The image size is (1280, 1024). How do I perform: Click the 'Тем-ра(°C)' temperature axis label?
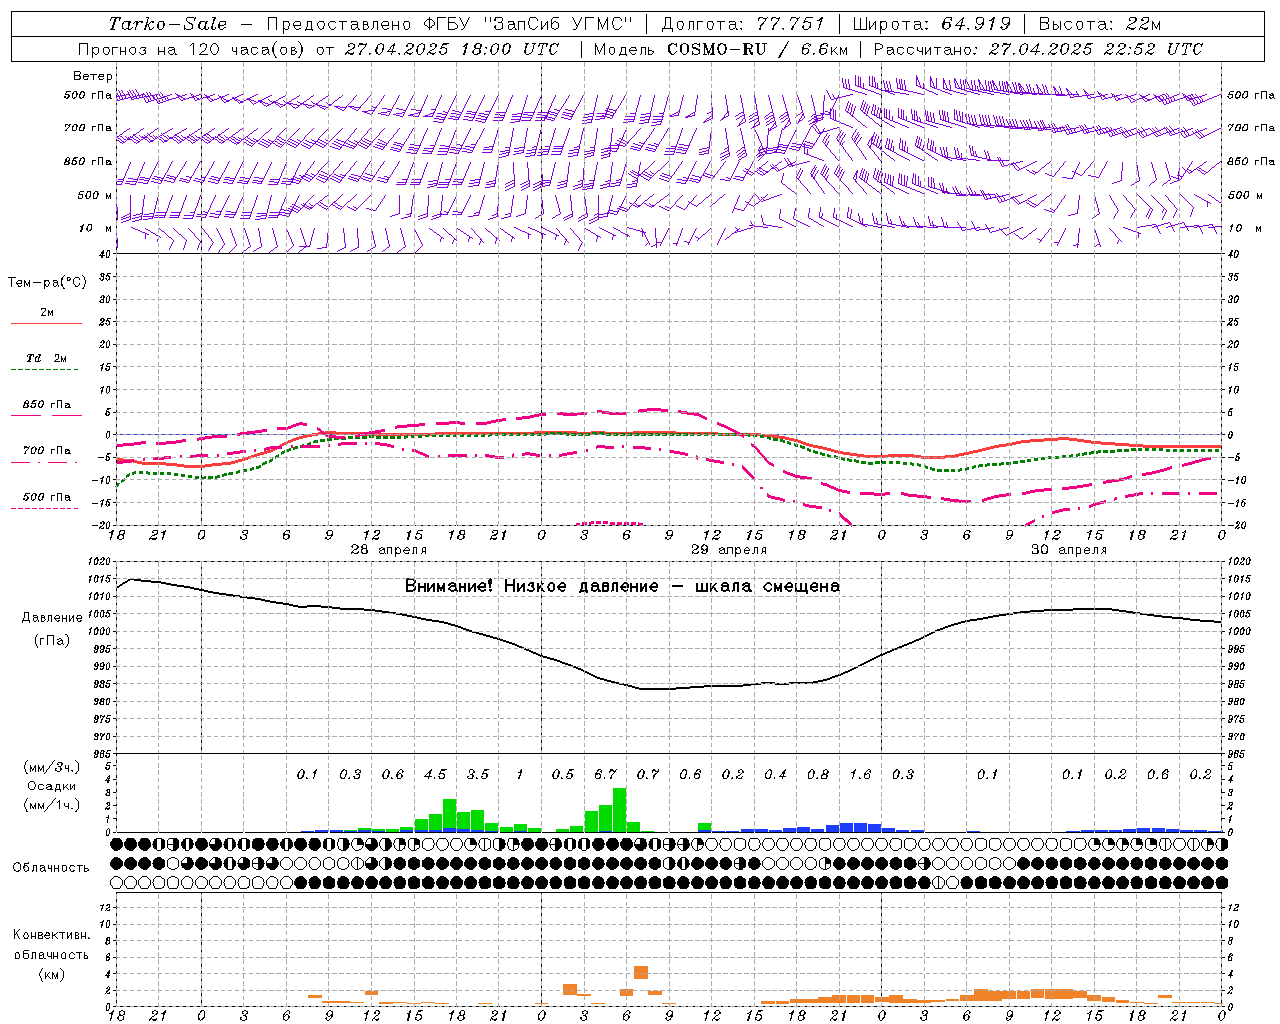47,282
